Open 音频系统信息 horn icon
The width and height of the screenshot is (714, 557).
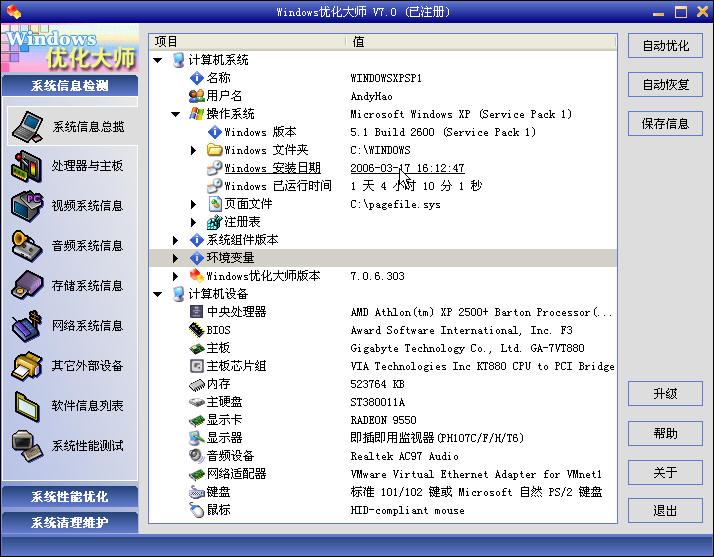point(26,246)
